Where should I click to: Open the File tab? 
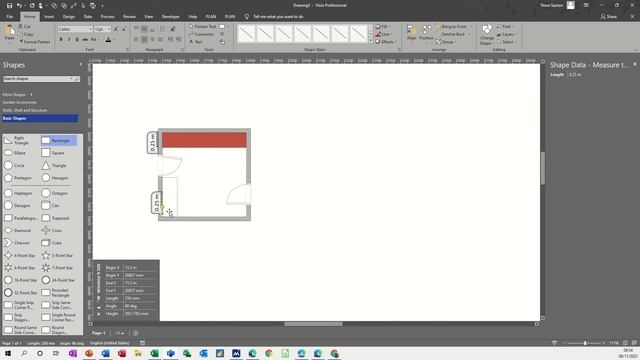9,17
